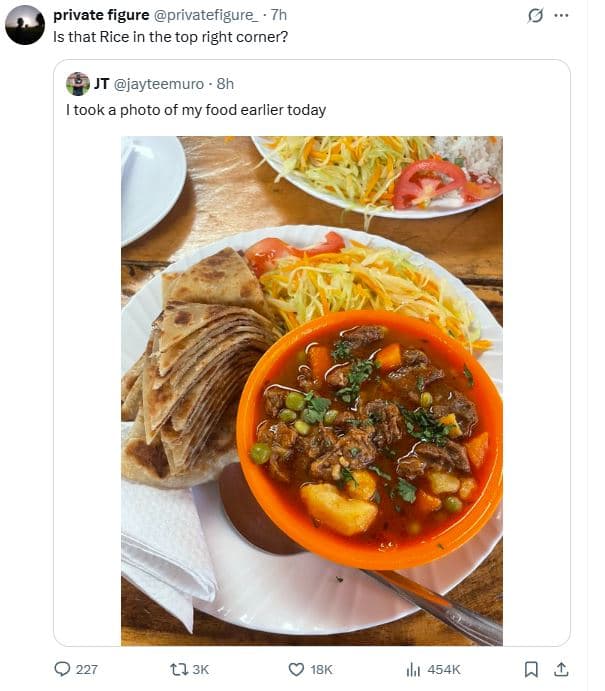Open the view analytics bar chart icon
The height and width of the screenshot is (691, 605).
click(x=413, y=669)
